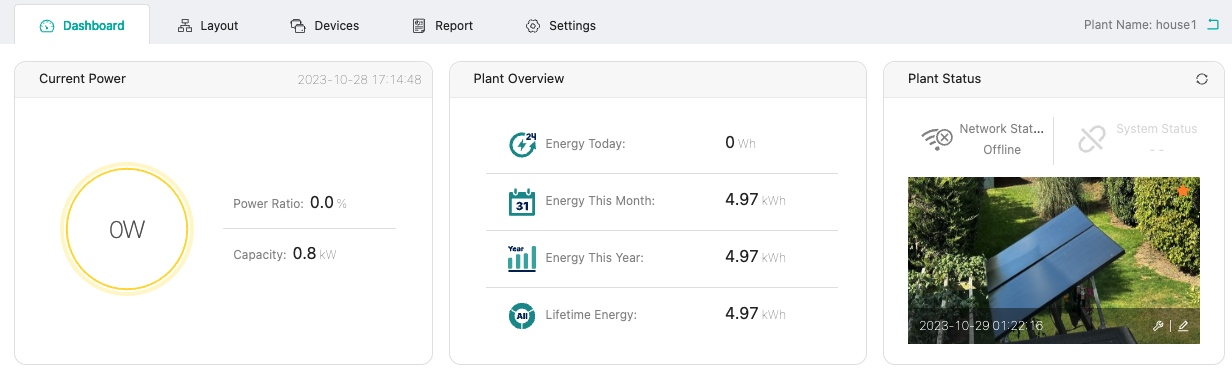Click the Network Status offline wifi icon

pyautogui.click(x=937, y=139)
